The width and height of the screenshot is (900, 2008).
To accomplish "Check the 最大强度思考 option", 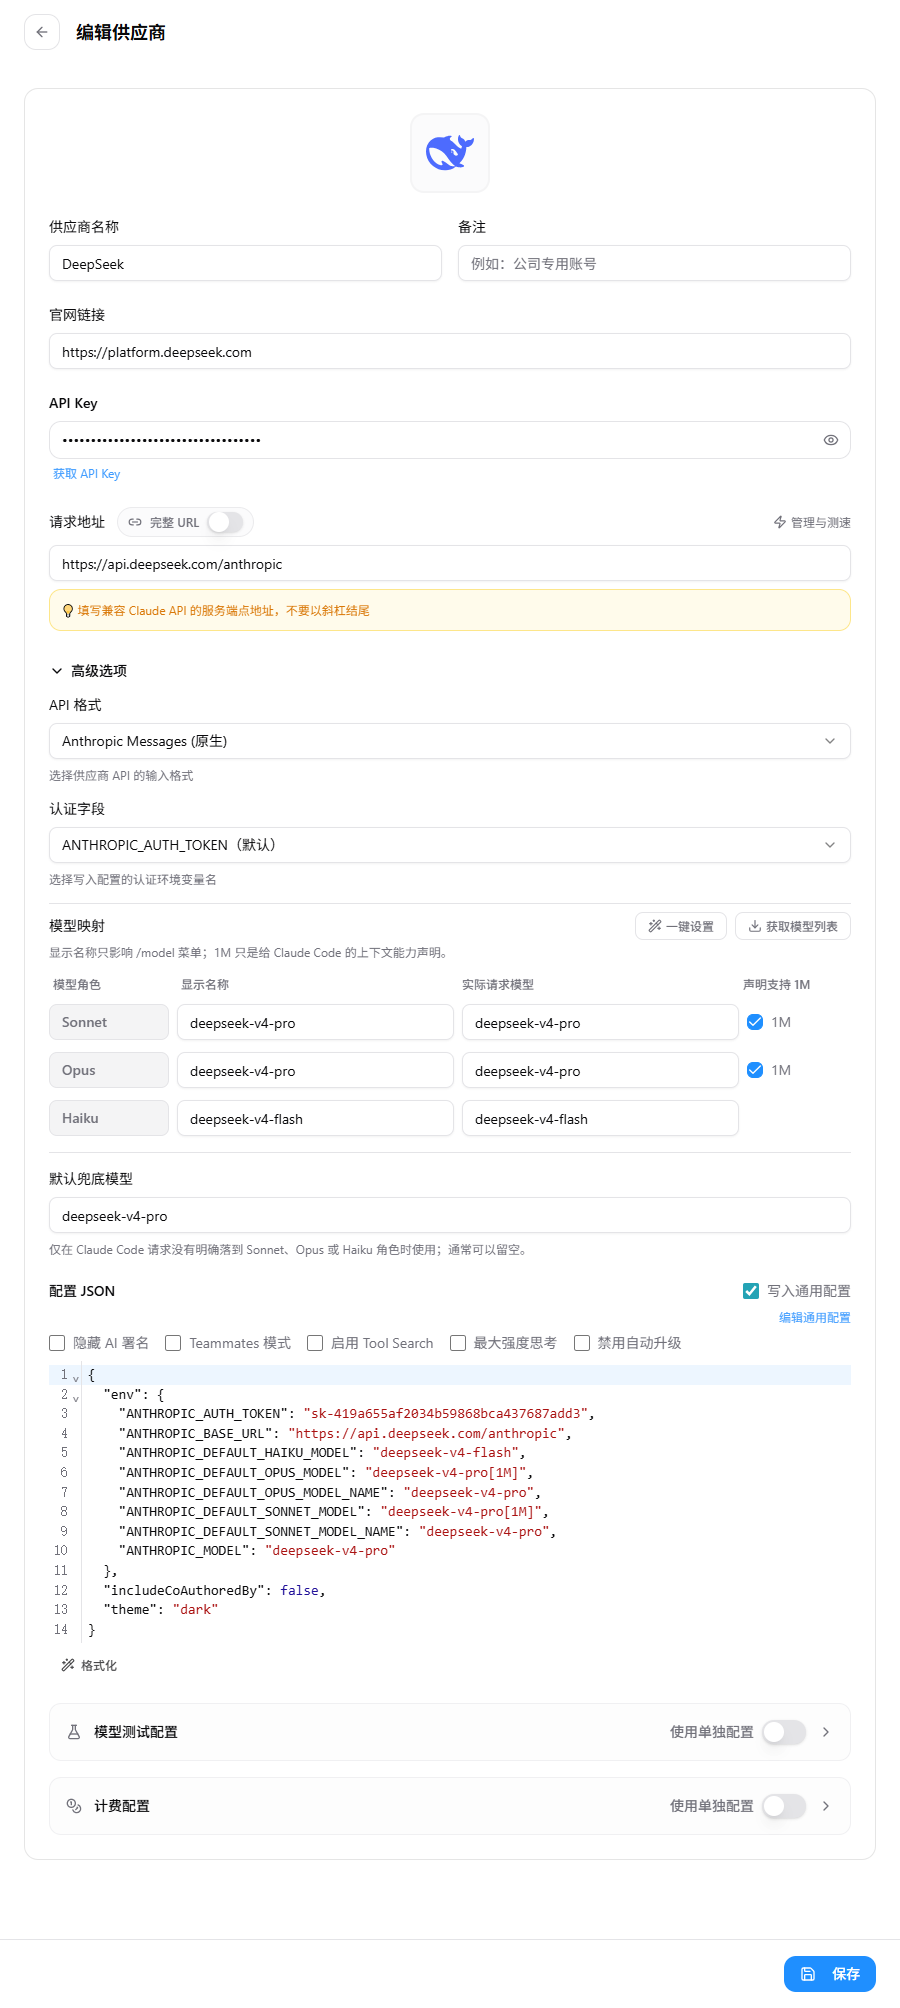I will tap(458, 1343).
